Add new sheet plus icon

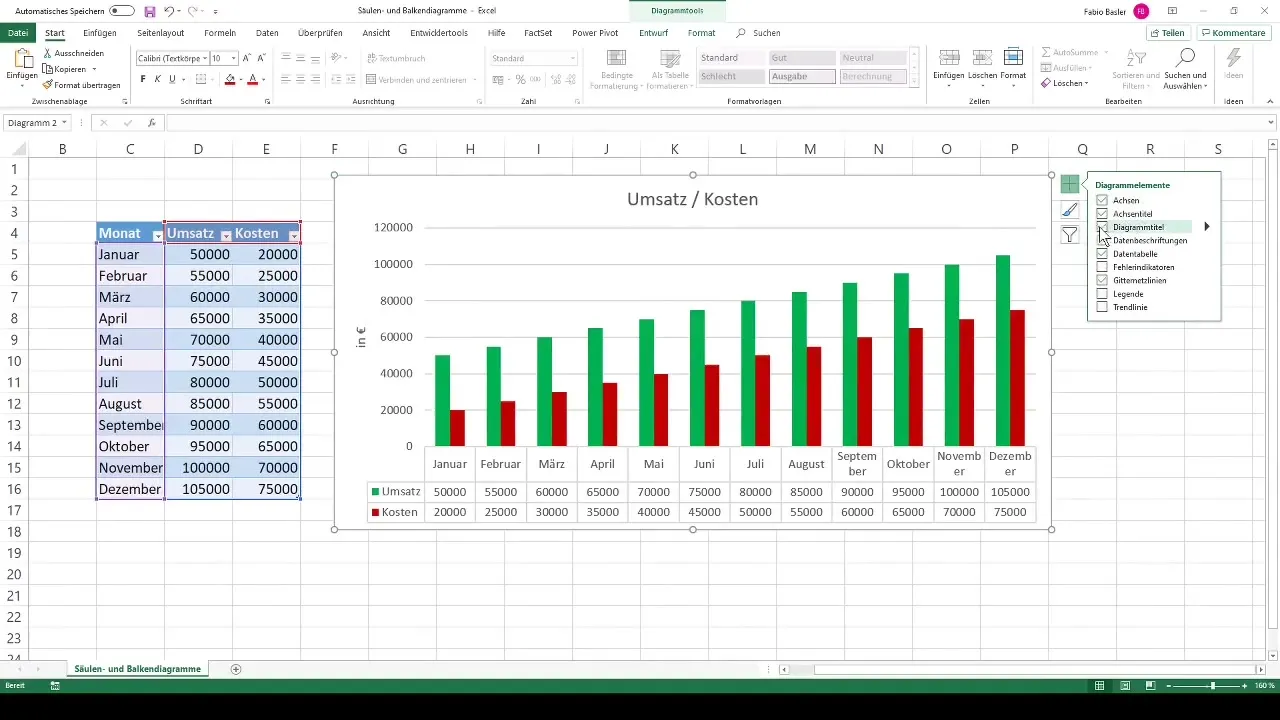pyautogui.click(x=236, y=669)
